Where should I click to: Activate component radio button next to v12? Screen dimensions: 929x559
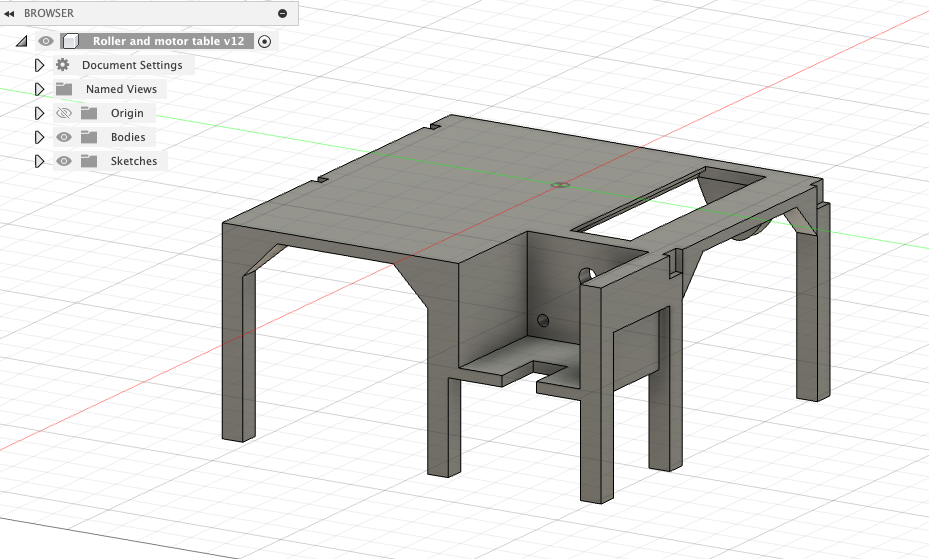[265, 41]
